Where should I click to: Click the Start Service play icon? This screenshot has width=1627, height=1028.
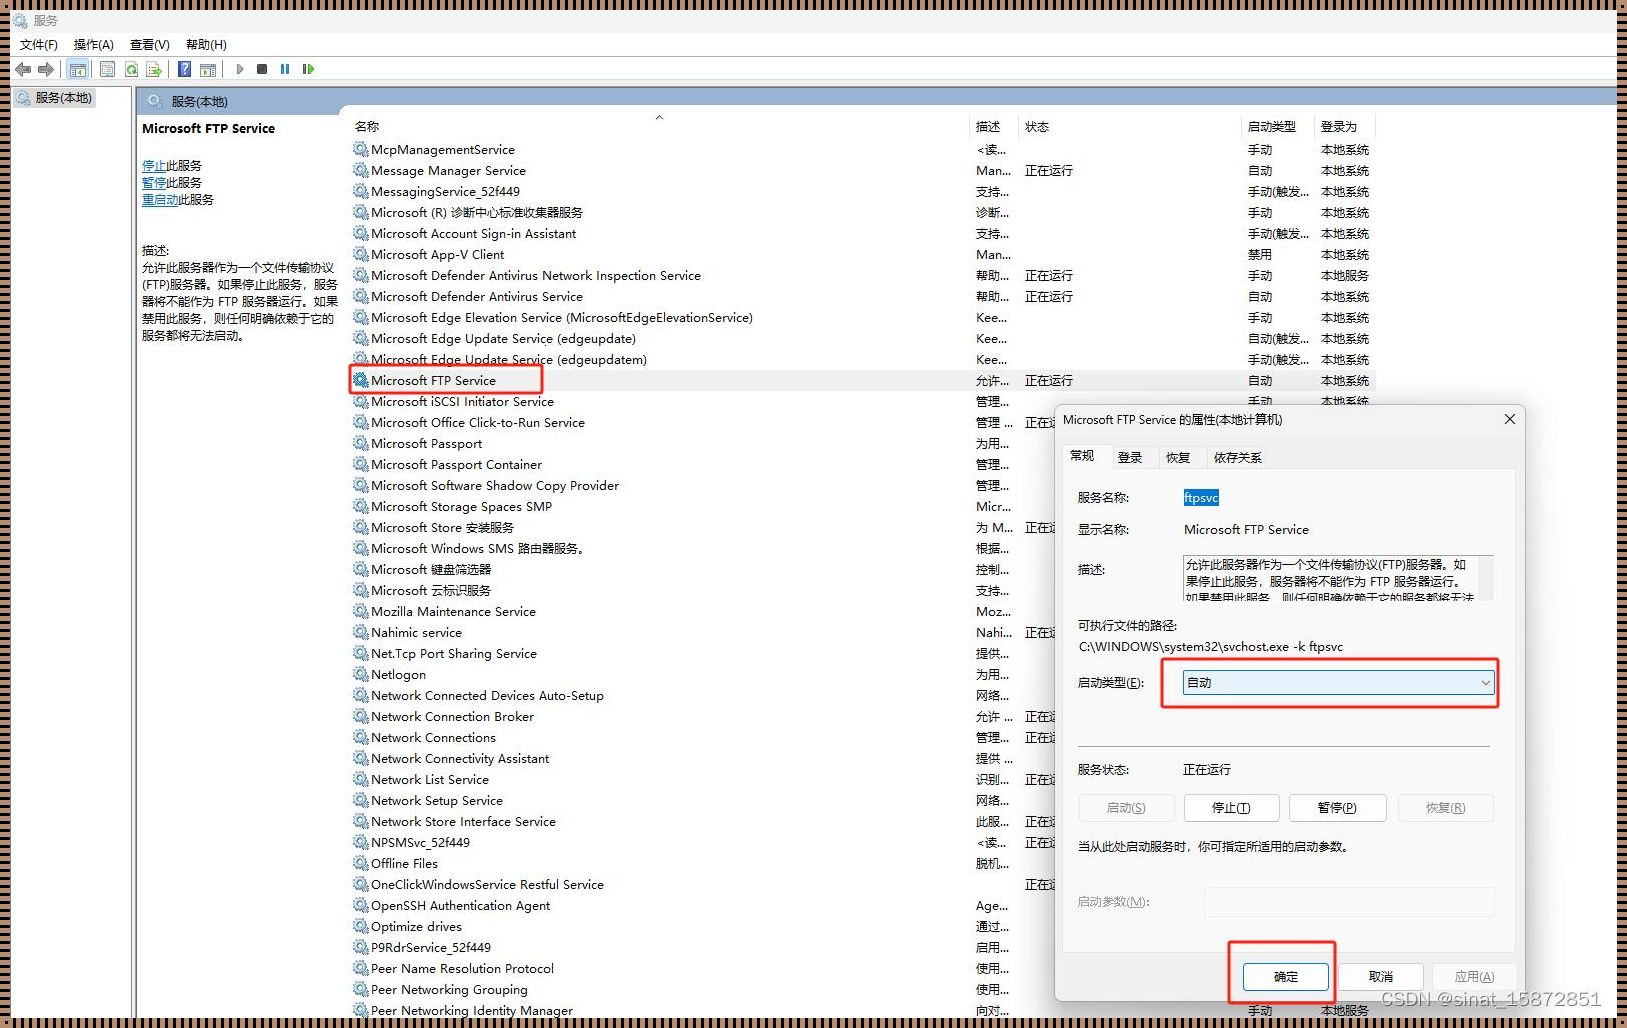click(240, 69)
